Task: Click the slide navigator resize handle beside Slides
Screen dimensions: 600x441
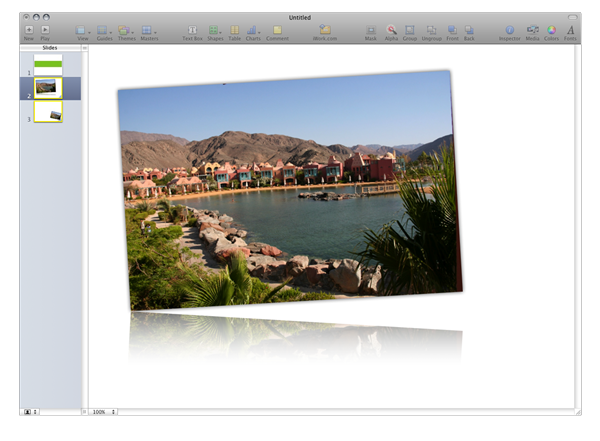Action: tap(85, 48)
